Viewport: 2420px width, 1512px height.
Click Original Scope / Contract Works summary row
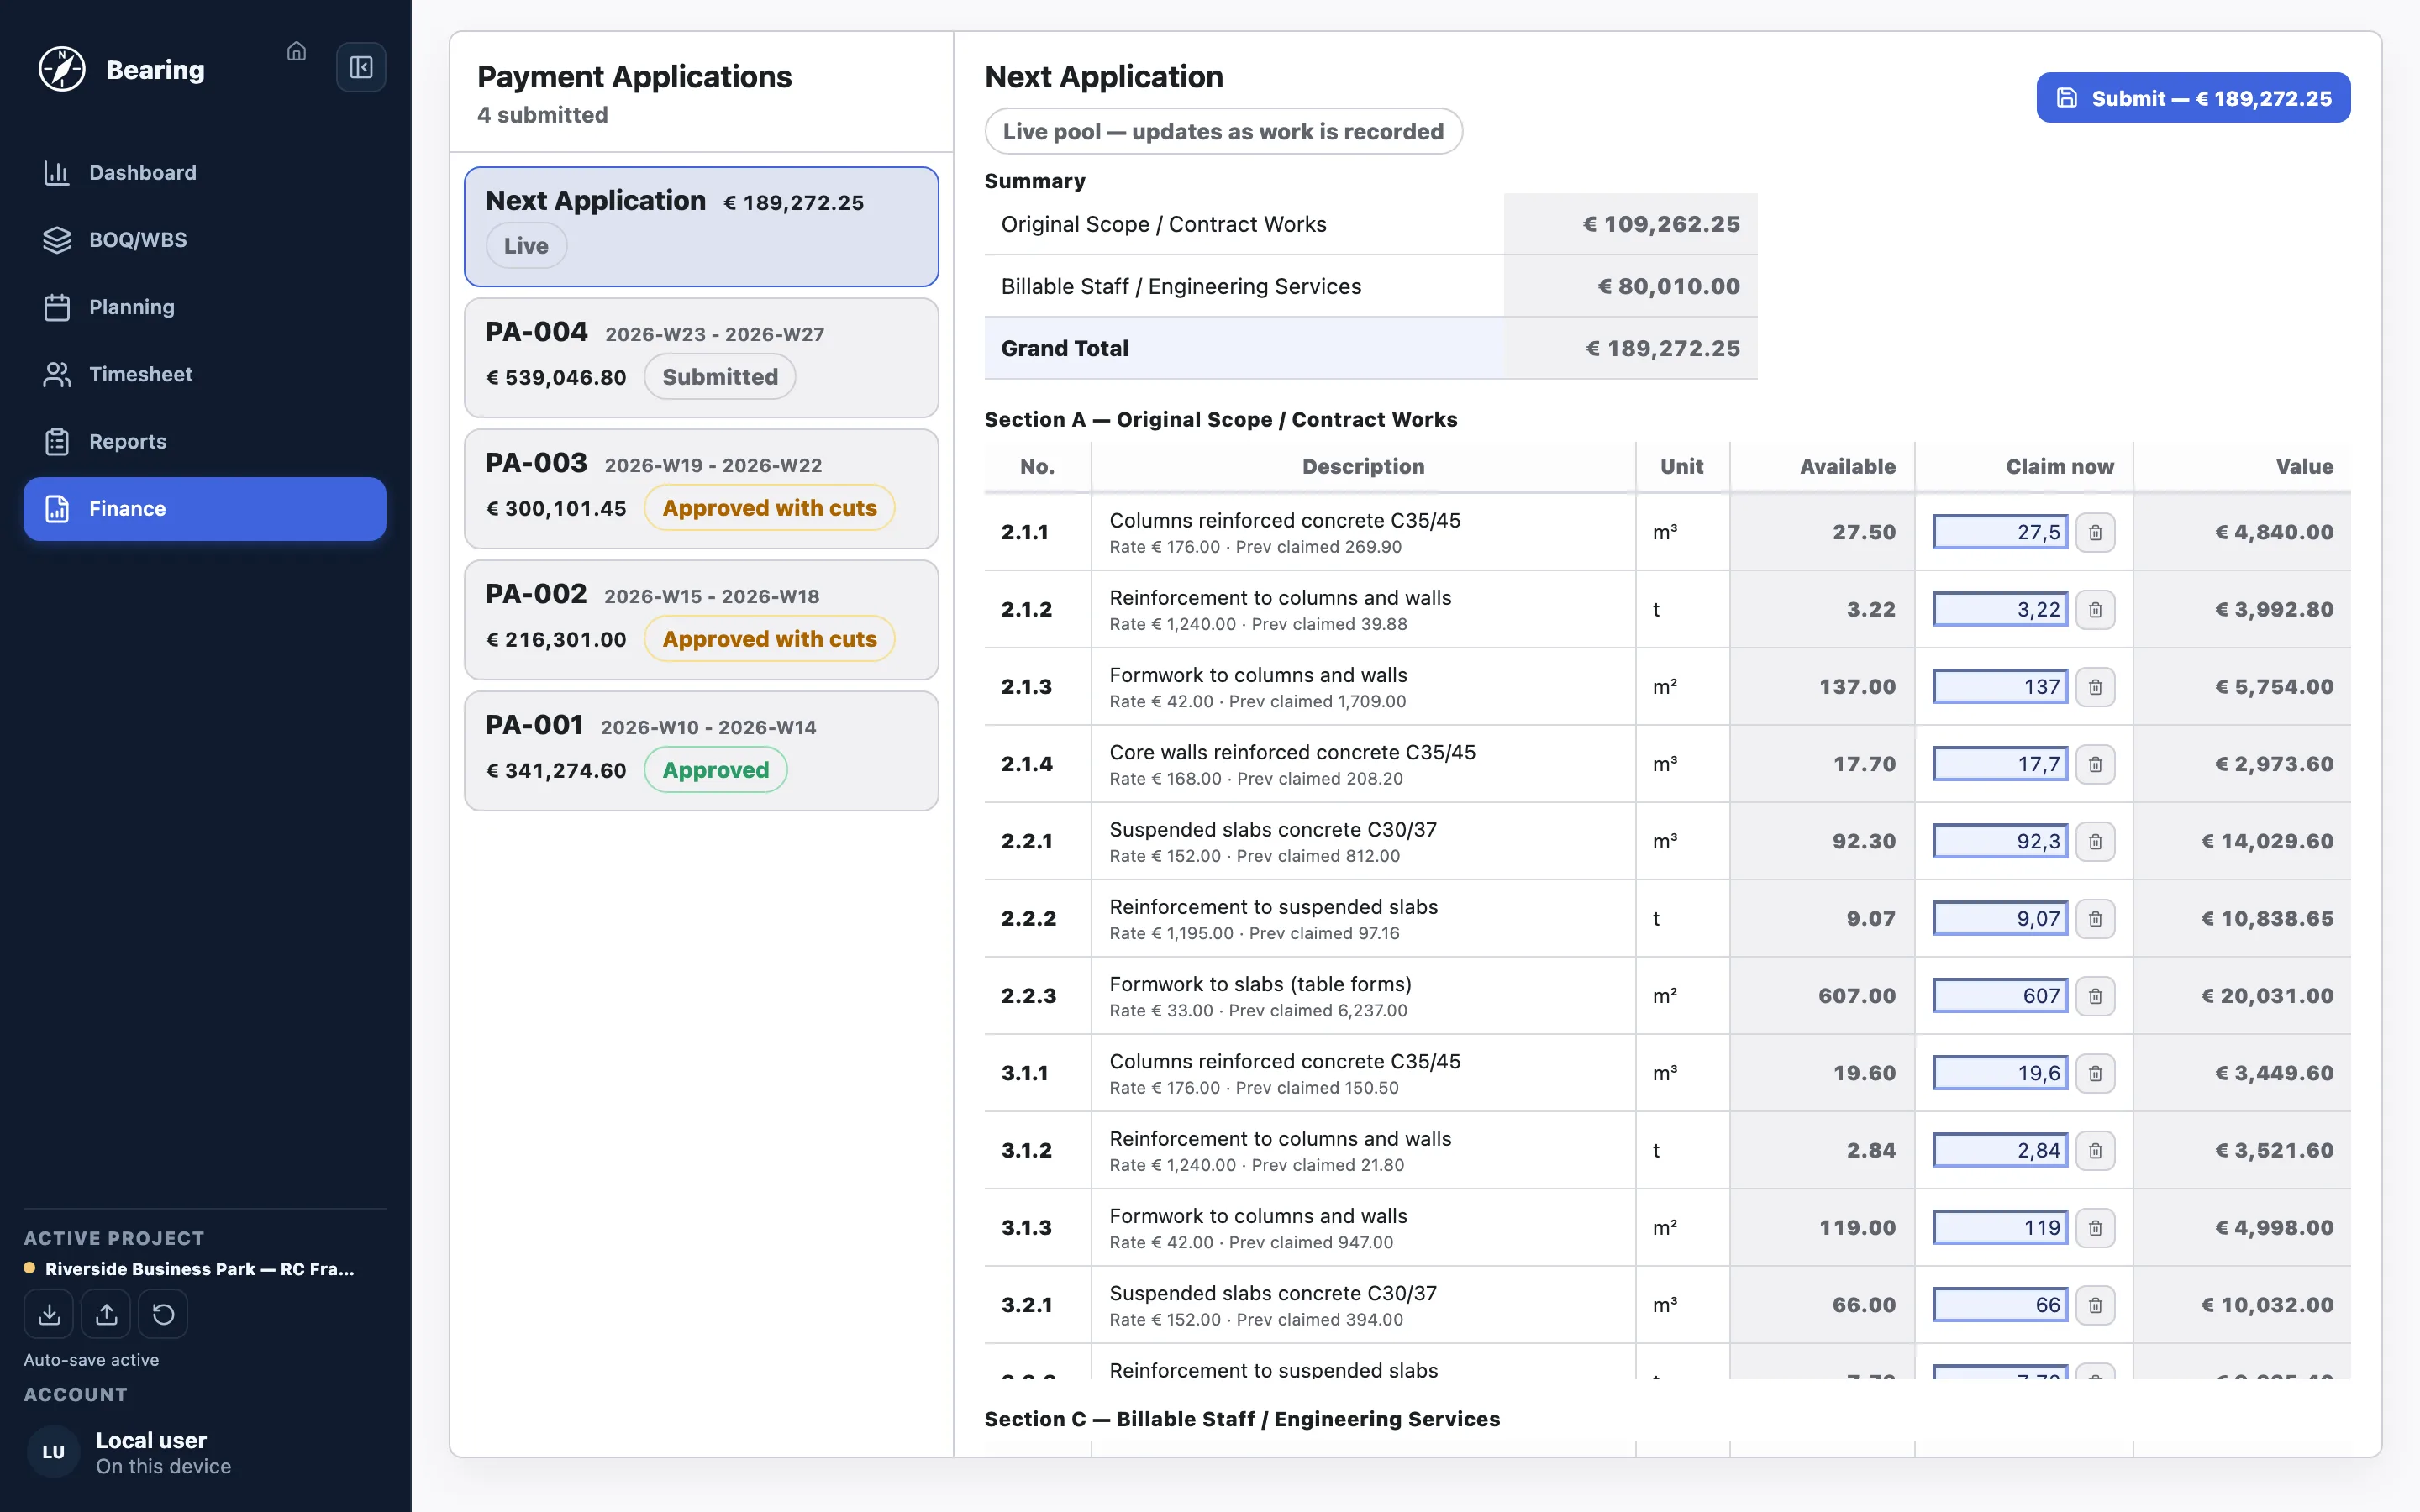point(1370,224)
